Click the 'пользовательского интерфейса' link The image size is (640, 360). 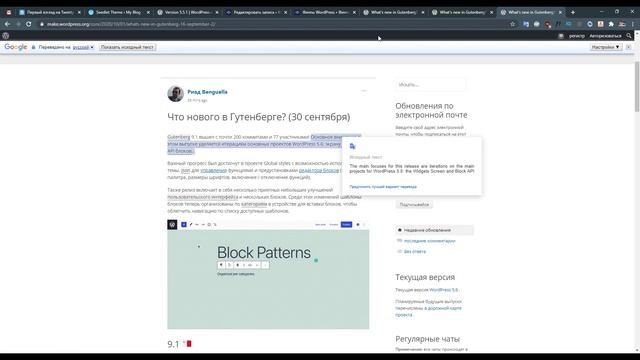tap(202, 197)
